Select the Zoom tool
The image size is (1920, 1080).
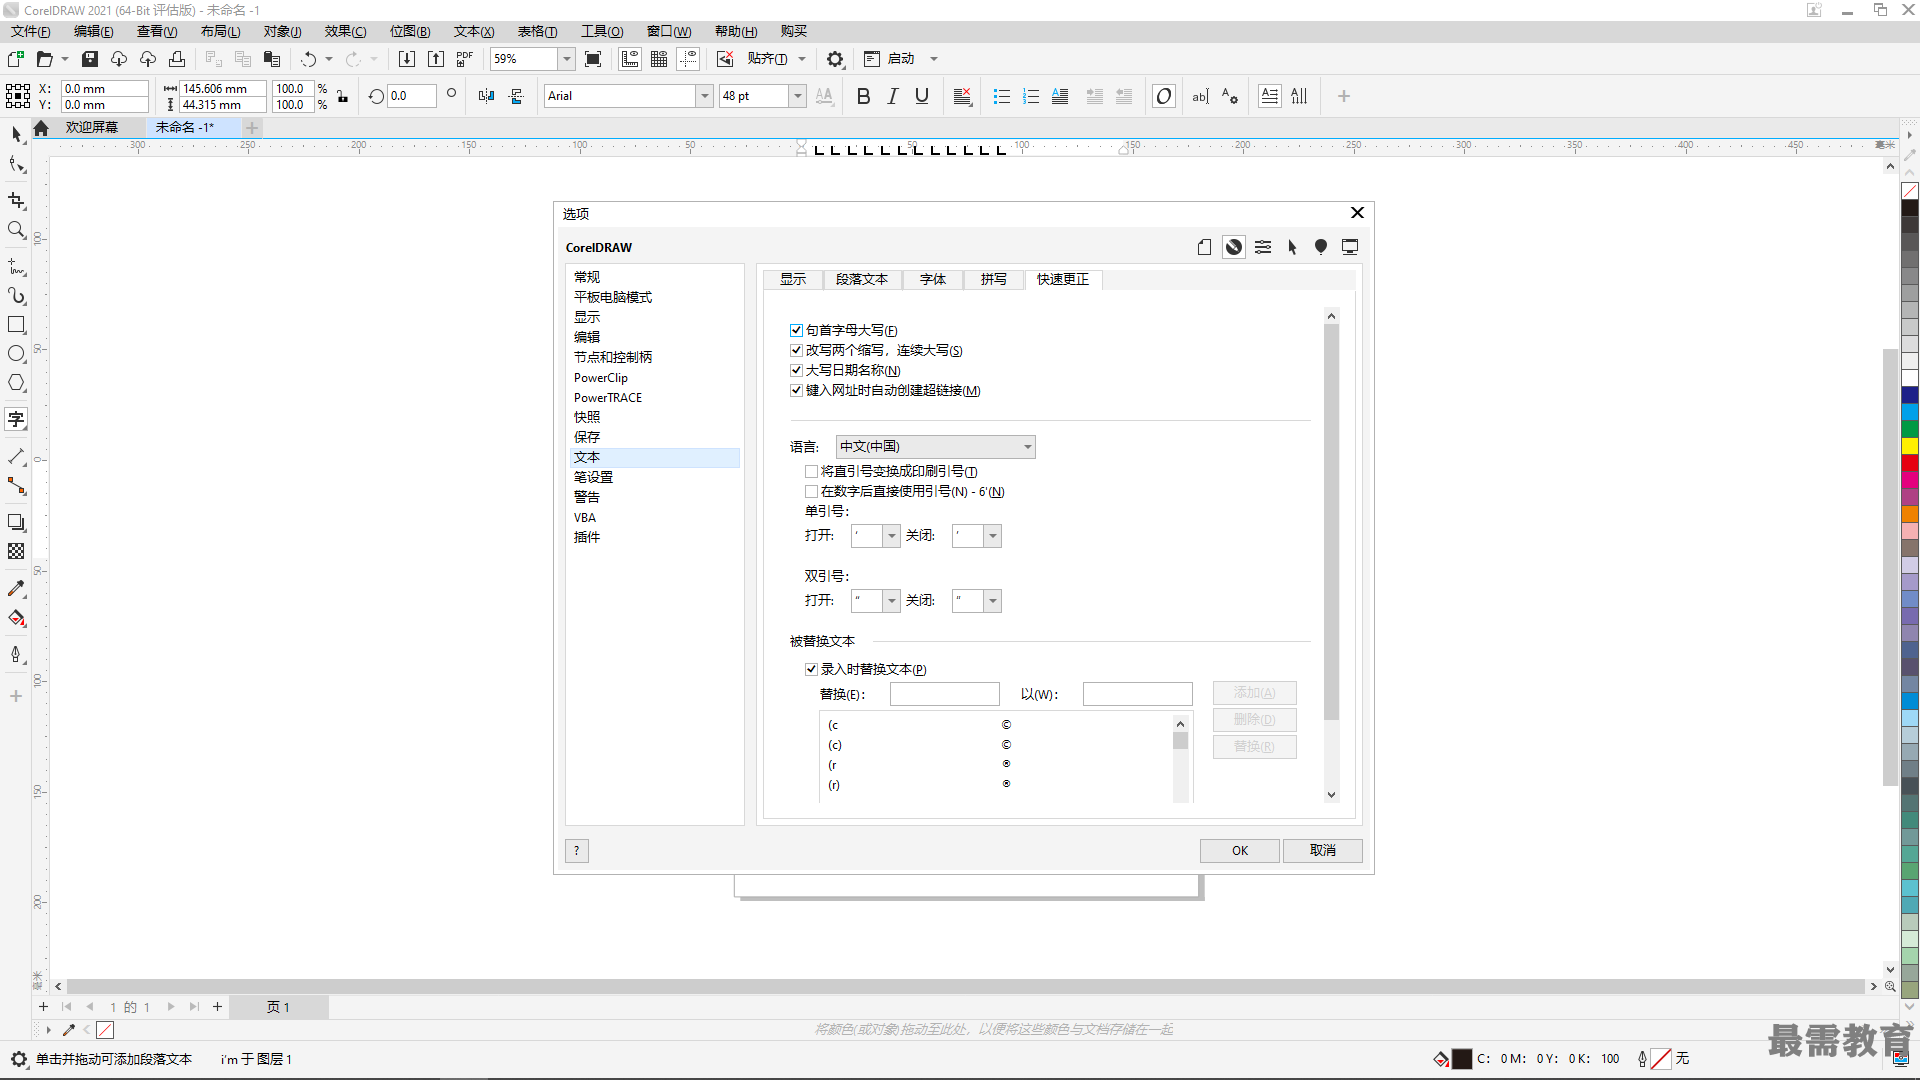[x=16, y=230]
